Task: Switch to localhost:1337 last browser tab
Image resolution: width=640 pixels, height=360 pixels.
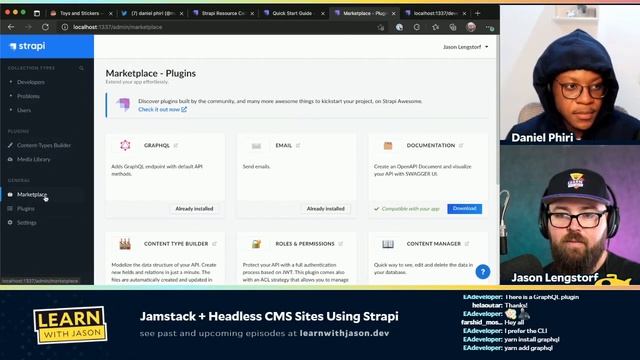Action: click(x=436, y=13)
